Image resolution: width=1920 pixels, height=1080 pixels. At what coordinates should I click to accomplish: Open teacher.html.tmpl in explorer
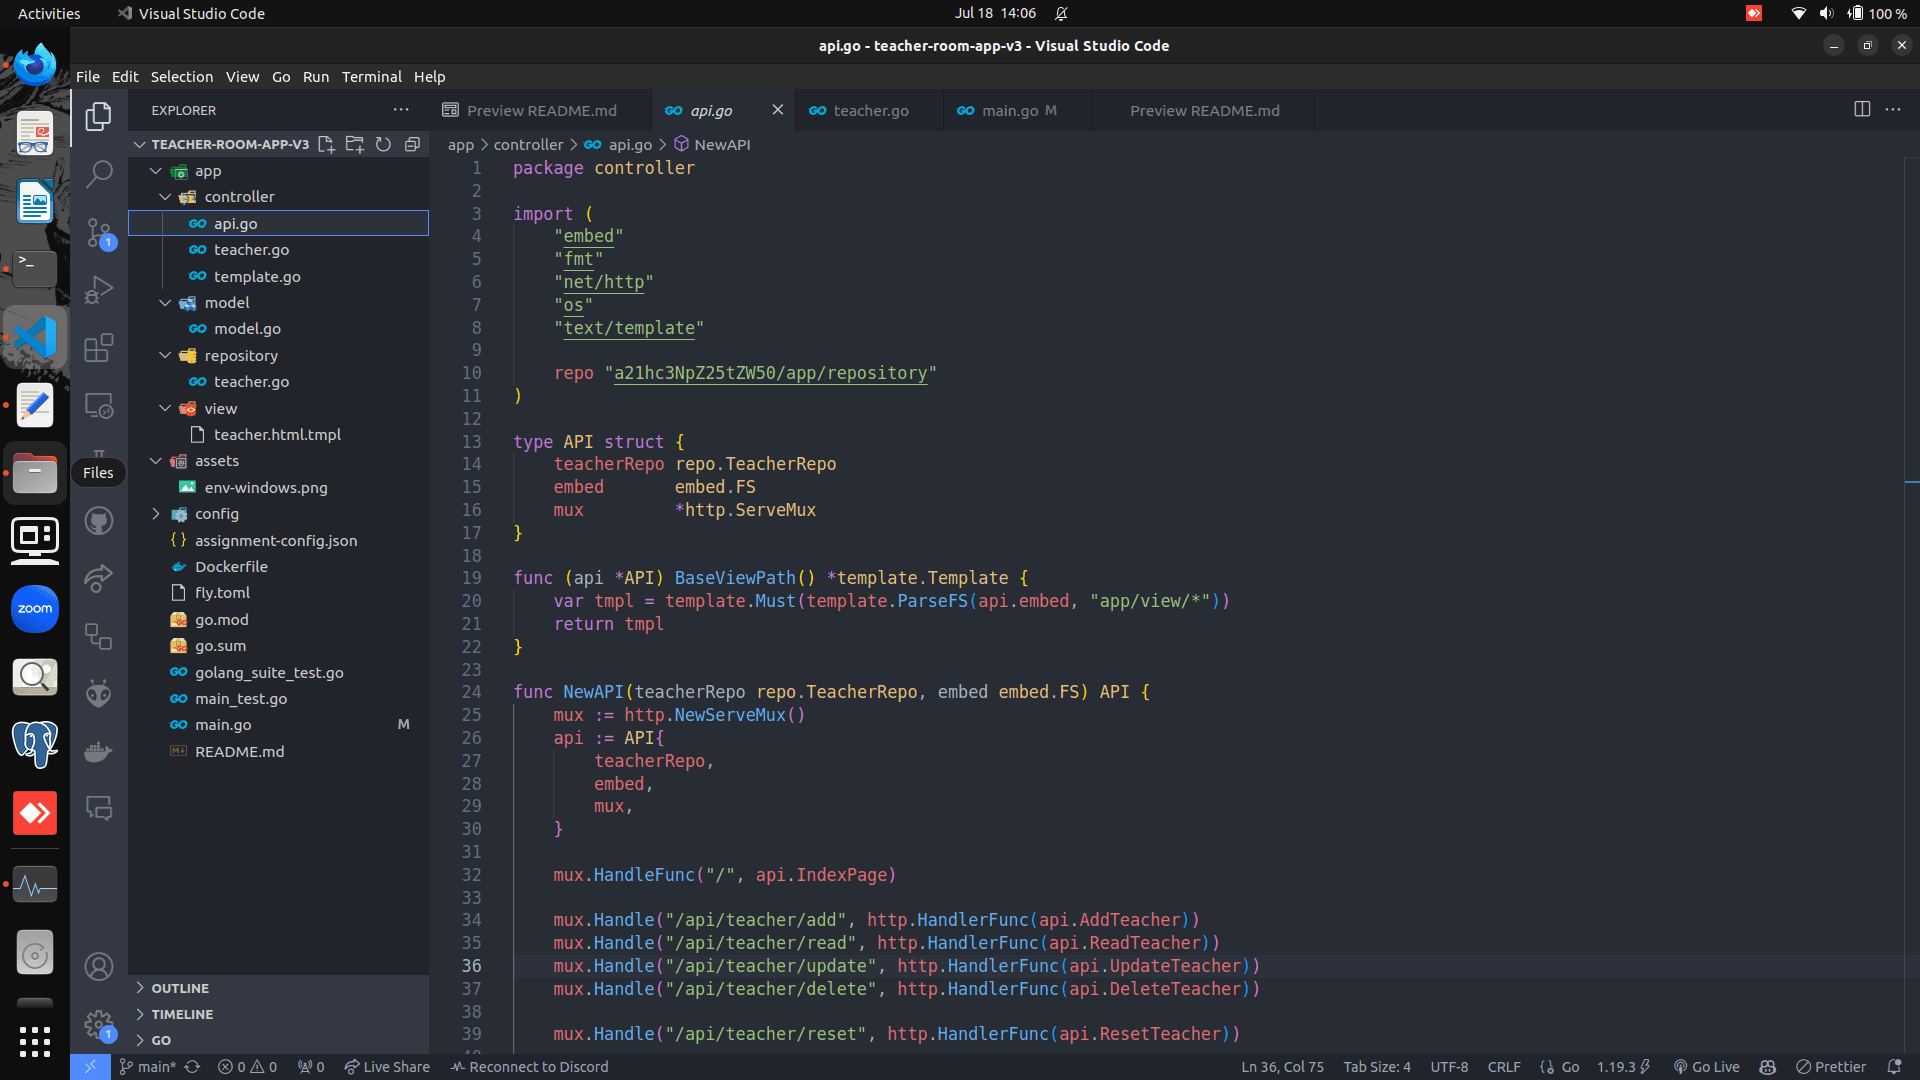coord(277,435)
